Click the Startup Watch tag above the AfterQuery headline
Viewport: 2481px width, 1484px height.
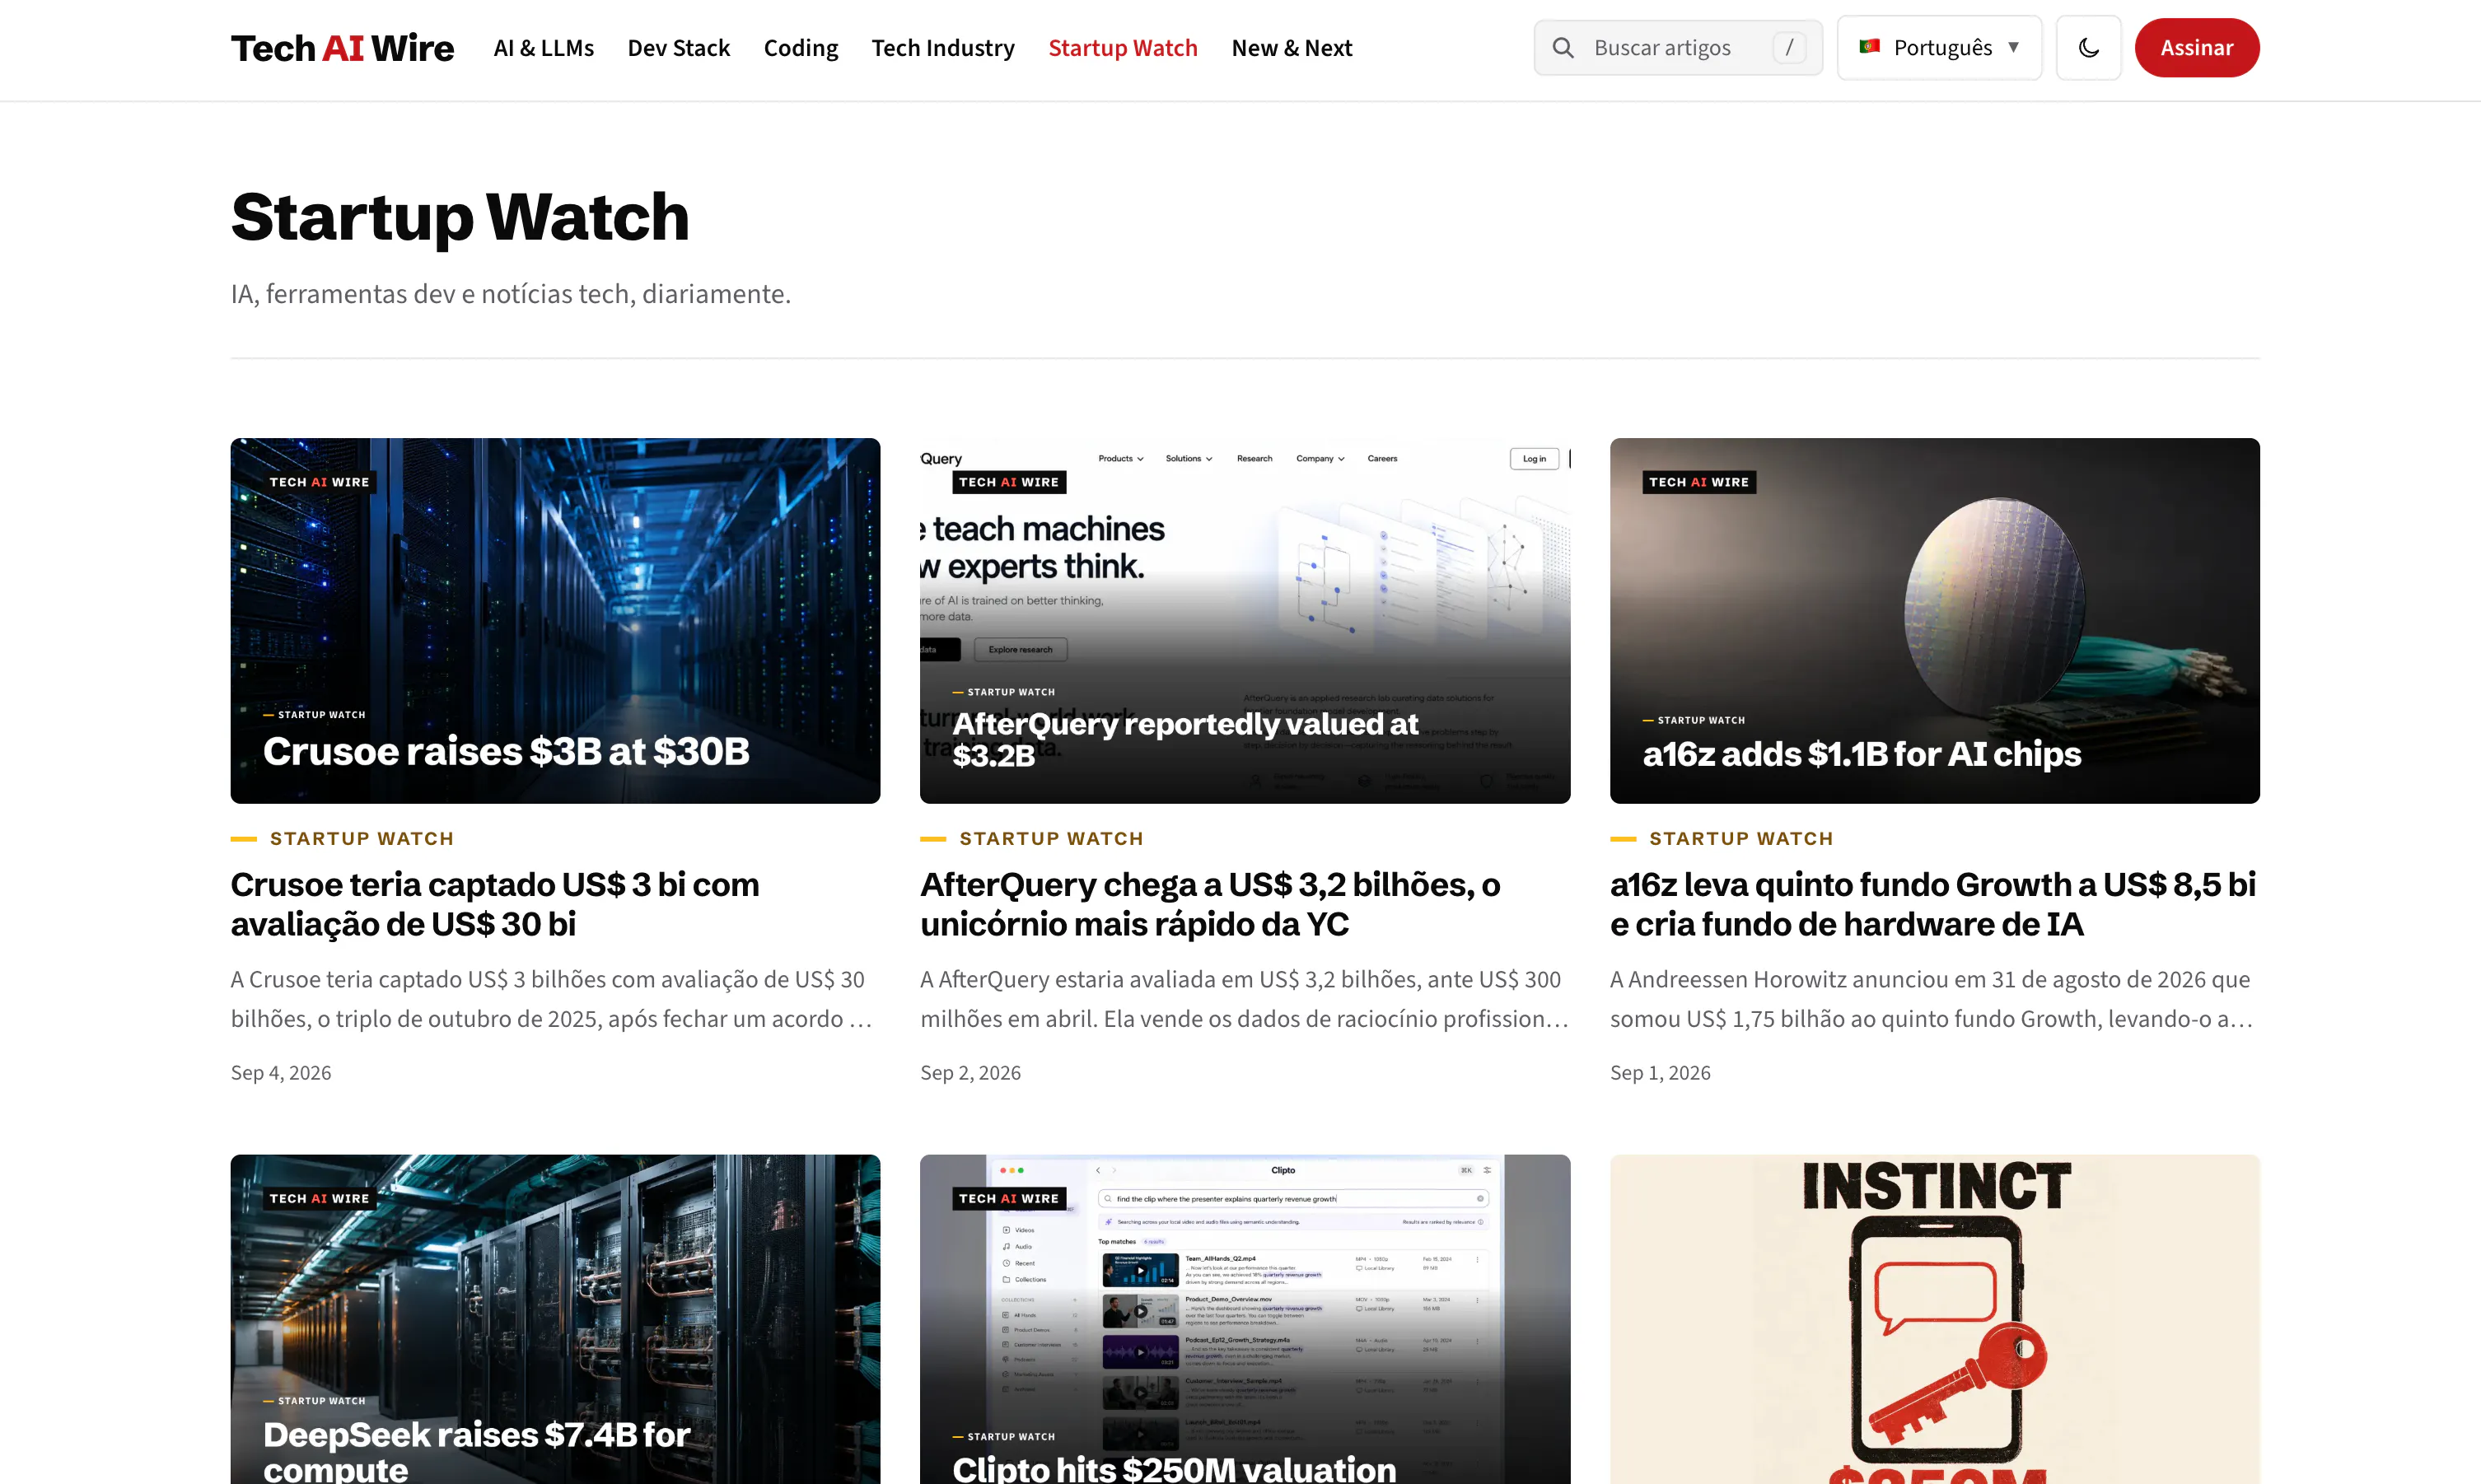(1051, 838)
